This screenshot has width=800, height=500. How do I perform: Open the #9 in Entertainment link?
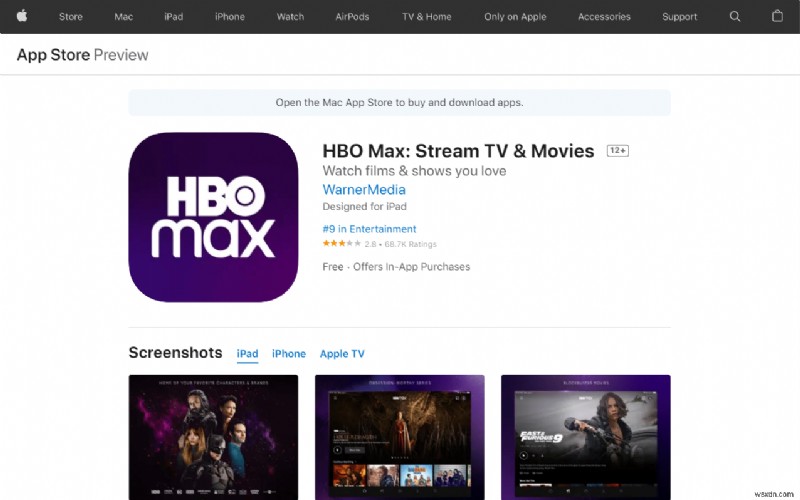(x=369, y=229)
